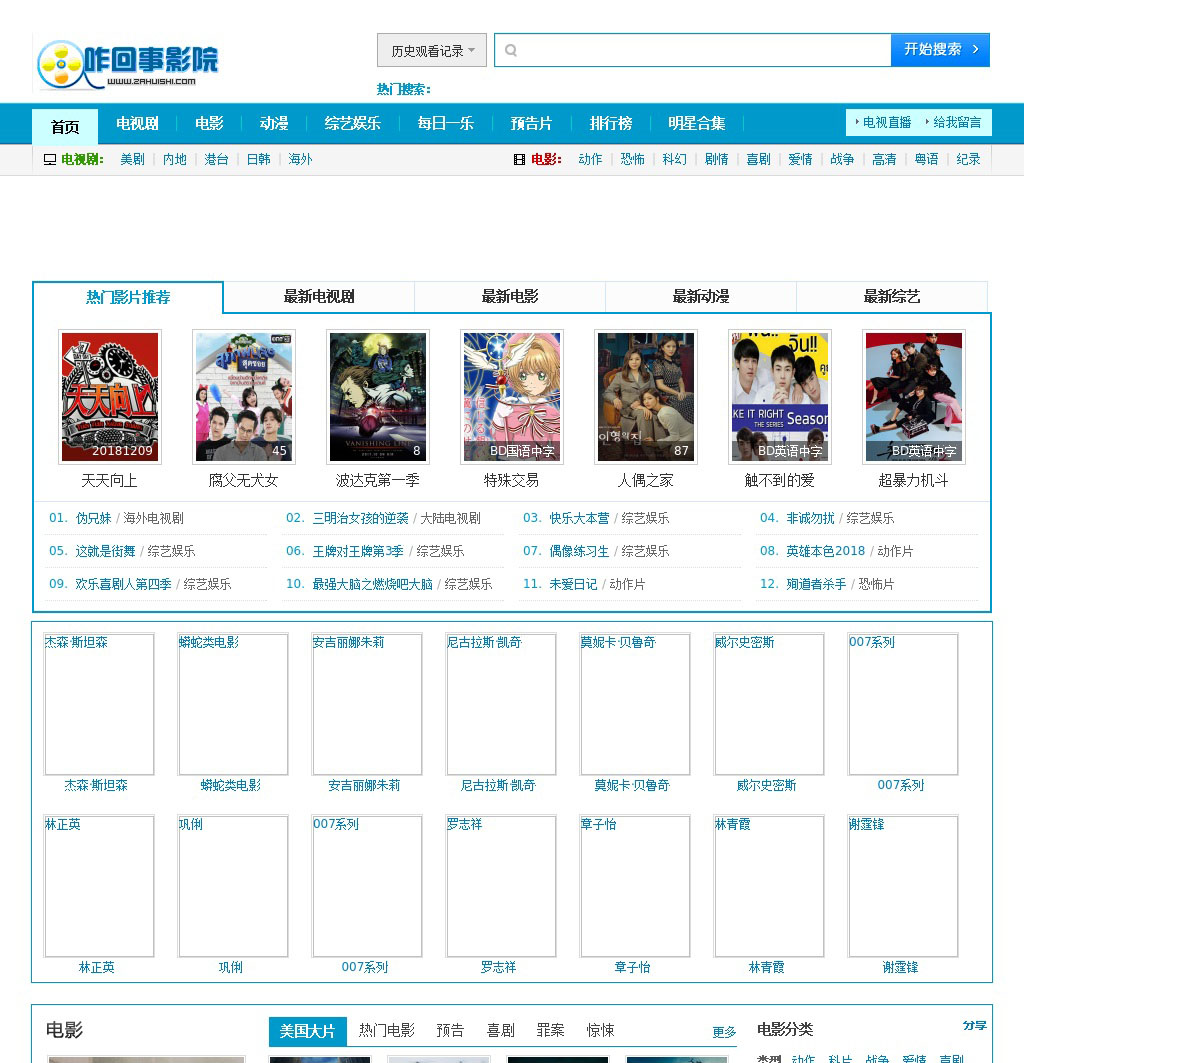Select the 最新综艺 tab
Viewport: 1200px width, 1063px height.
click(x=891, y=297)
